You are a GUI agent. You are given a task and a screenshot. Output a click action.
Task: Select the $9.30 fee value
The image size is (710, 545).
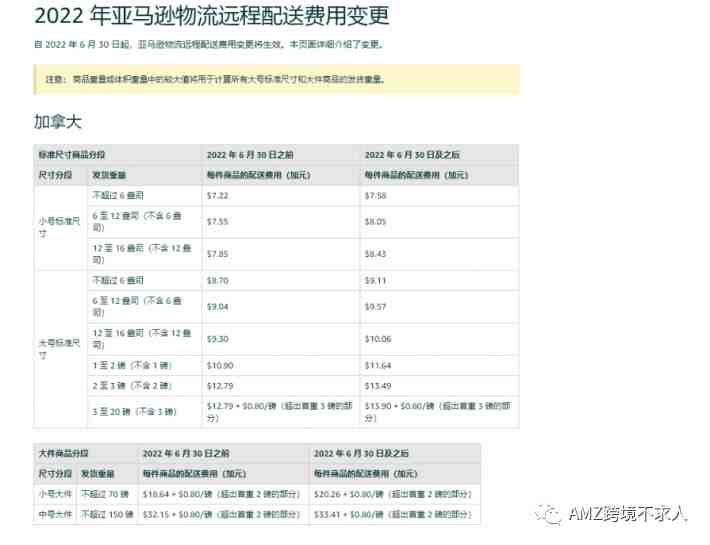(x=217, y=339)
